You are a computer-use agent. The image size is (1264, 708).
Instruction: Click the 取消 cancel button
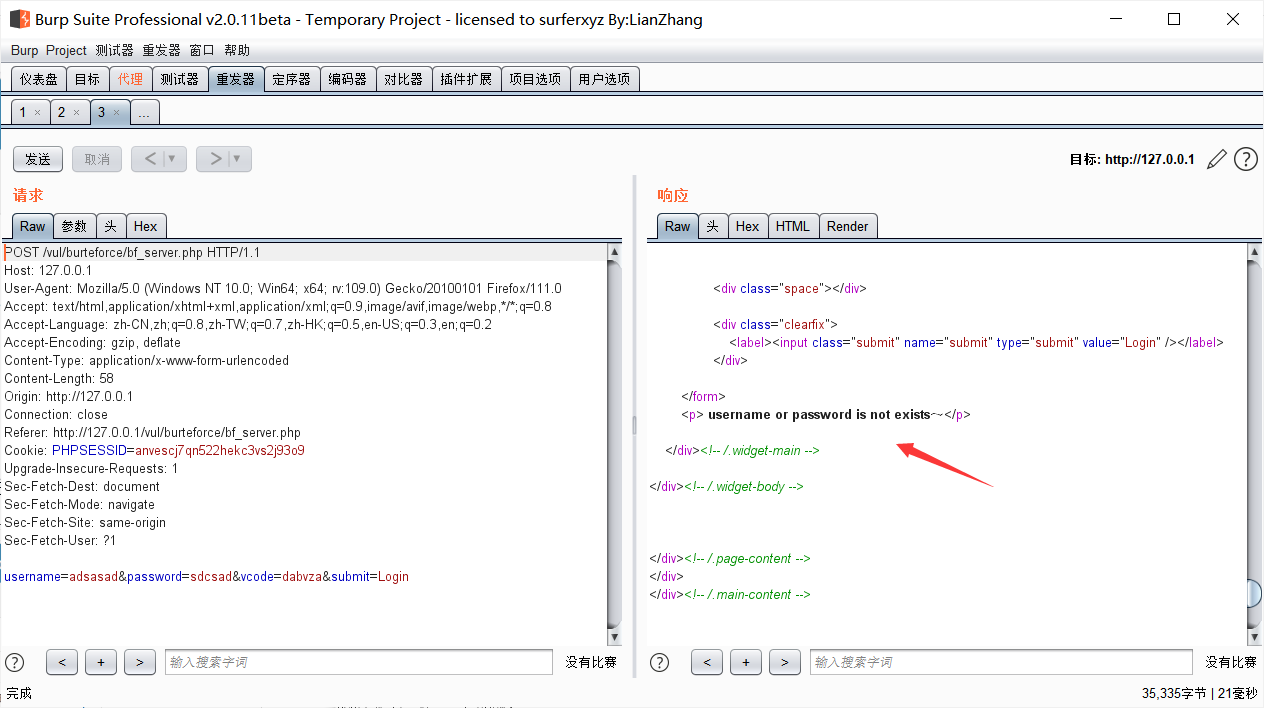pyautogui.click(x=97, y=159)
